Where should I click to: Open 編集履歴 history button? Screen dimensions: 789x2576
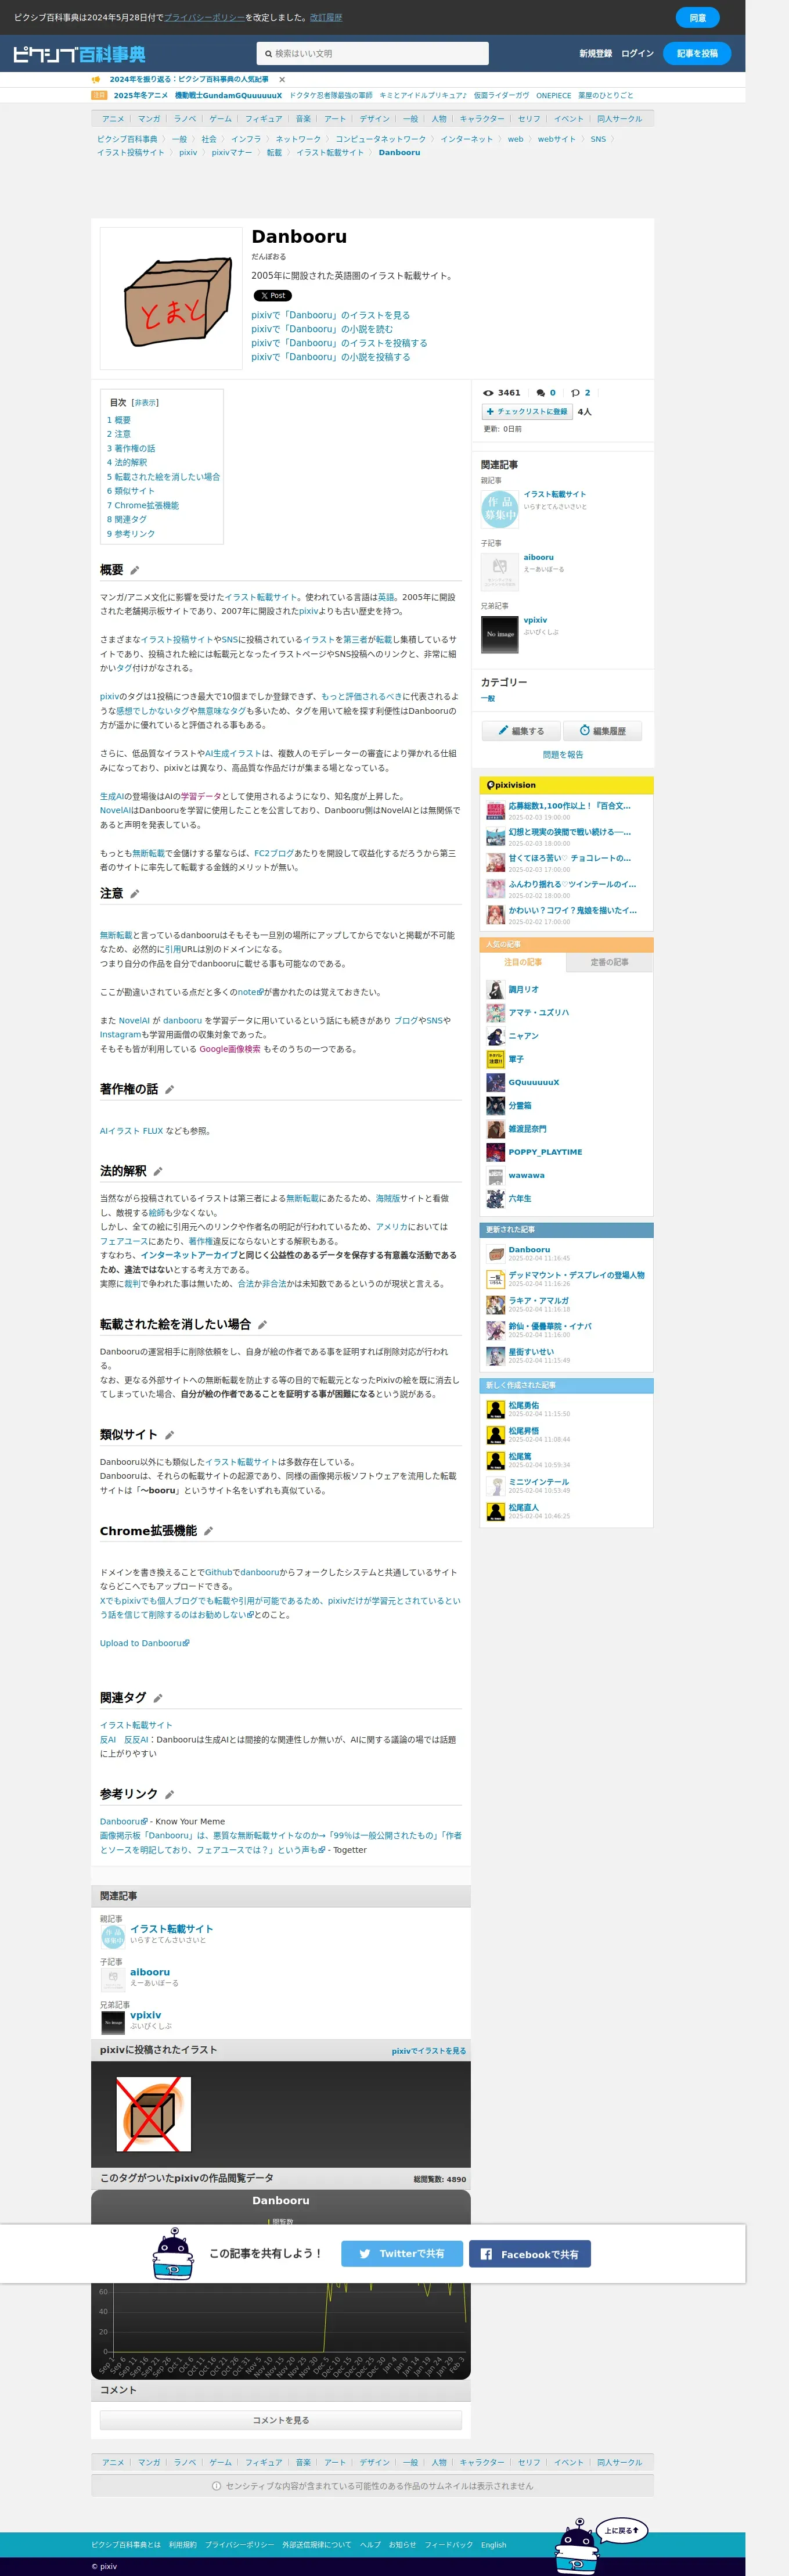click(602, 732)
